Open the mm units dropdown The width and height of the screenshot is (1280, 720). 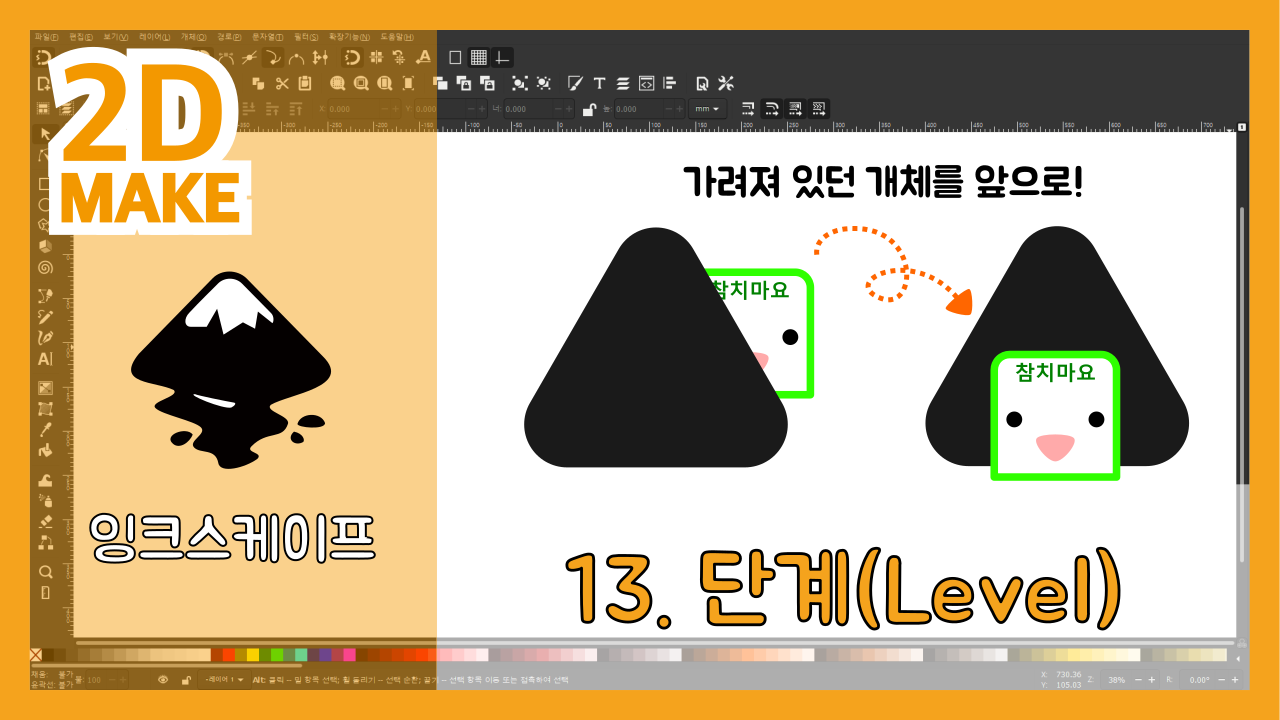tap(708, 108)
